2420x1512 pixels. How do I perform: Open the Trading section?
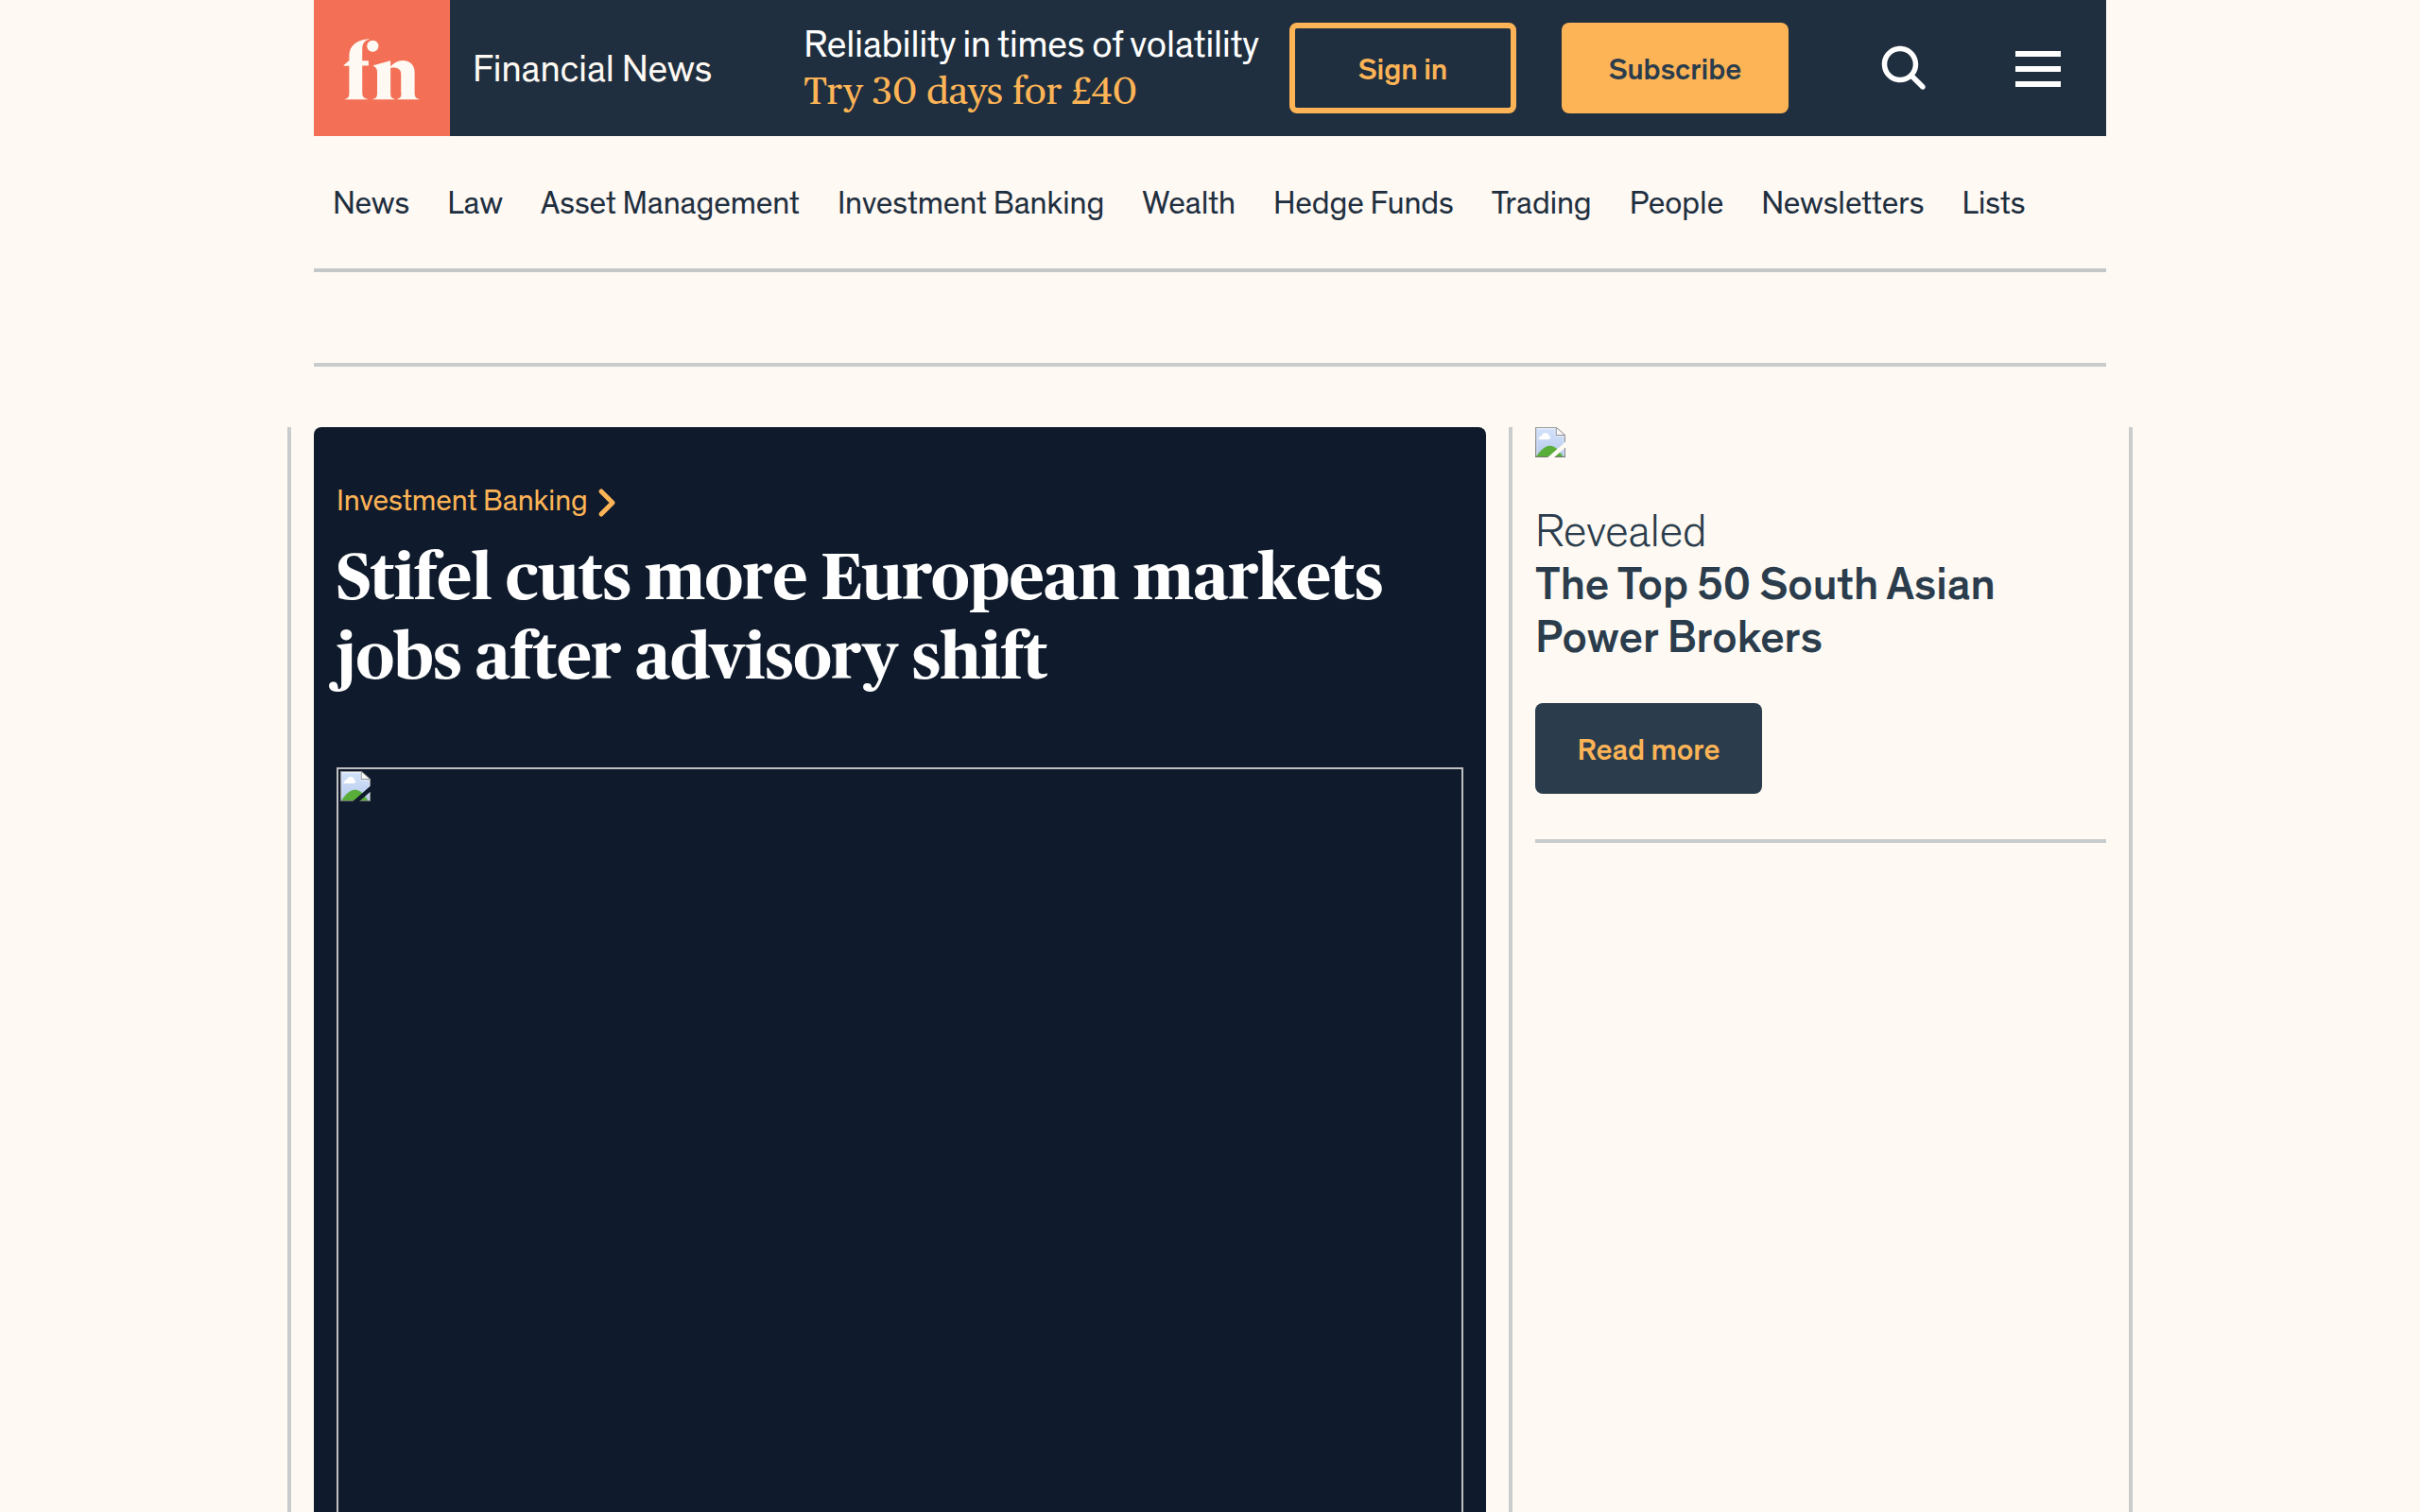(x=1541, y=203)
